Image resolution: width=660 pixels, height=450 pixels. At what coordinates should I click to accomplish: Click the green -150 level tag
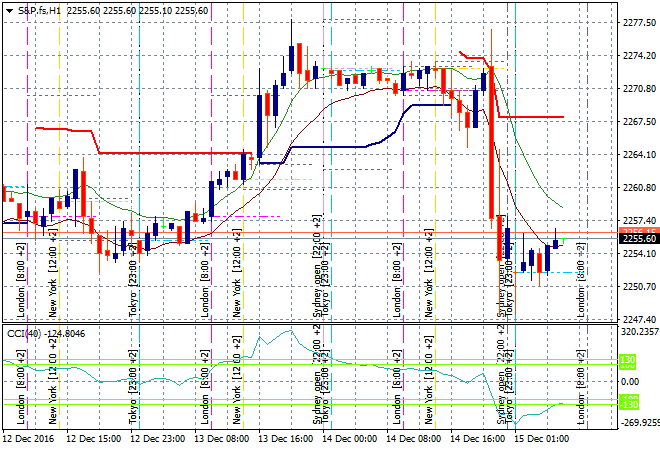(628, 403)
